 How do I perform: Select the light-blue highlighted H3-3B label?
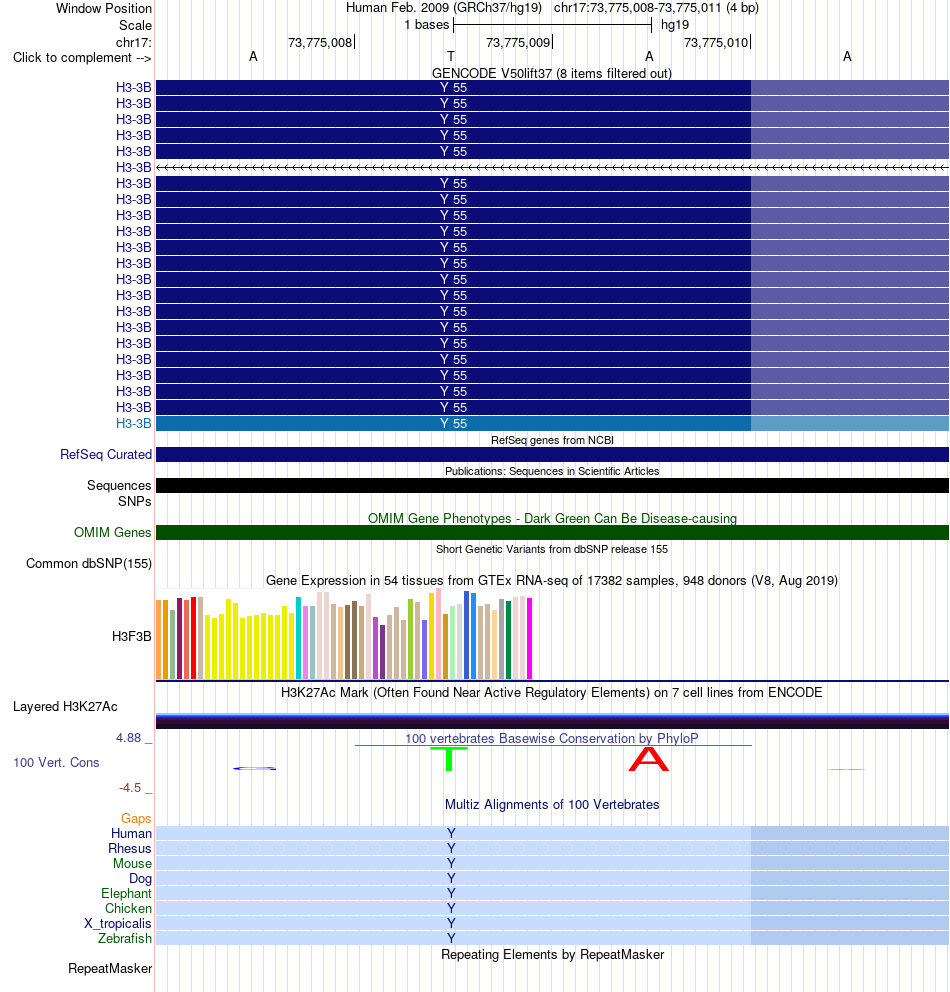point(133,424)
